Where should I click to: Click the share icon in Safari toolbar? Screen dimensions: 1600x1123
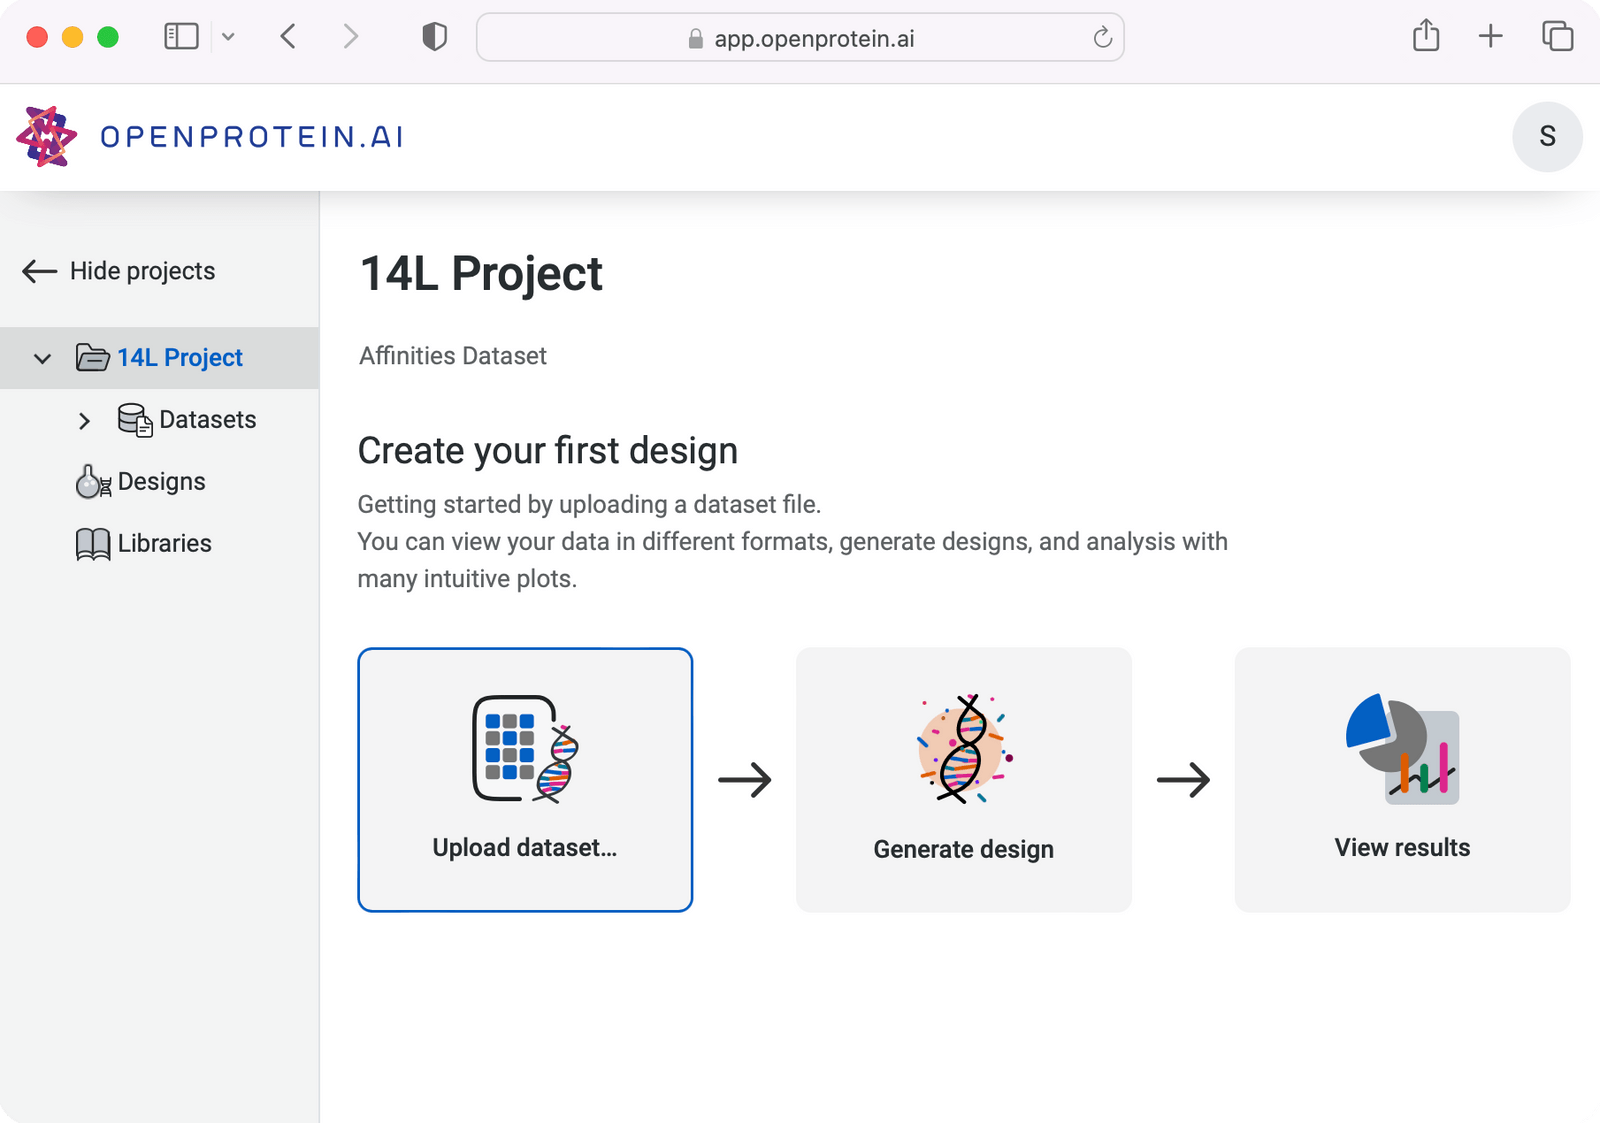pyautogui.click(x=1425, y=36)
